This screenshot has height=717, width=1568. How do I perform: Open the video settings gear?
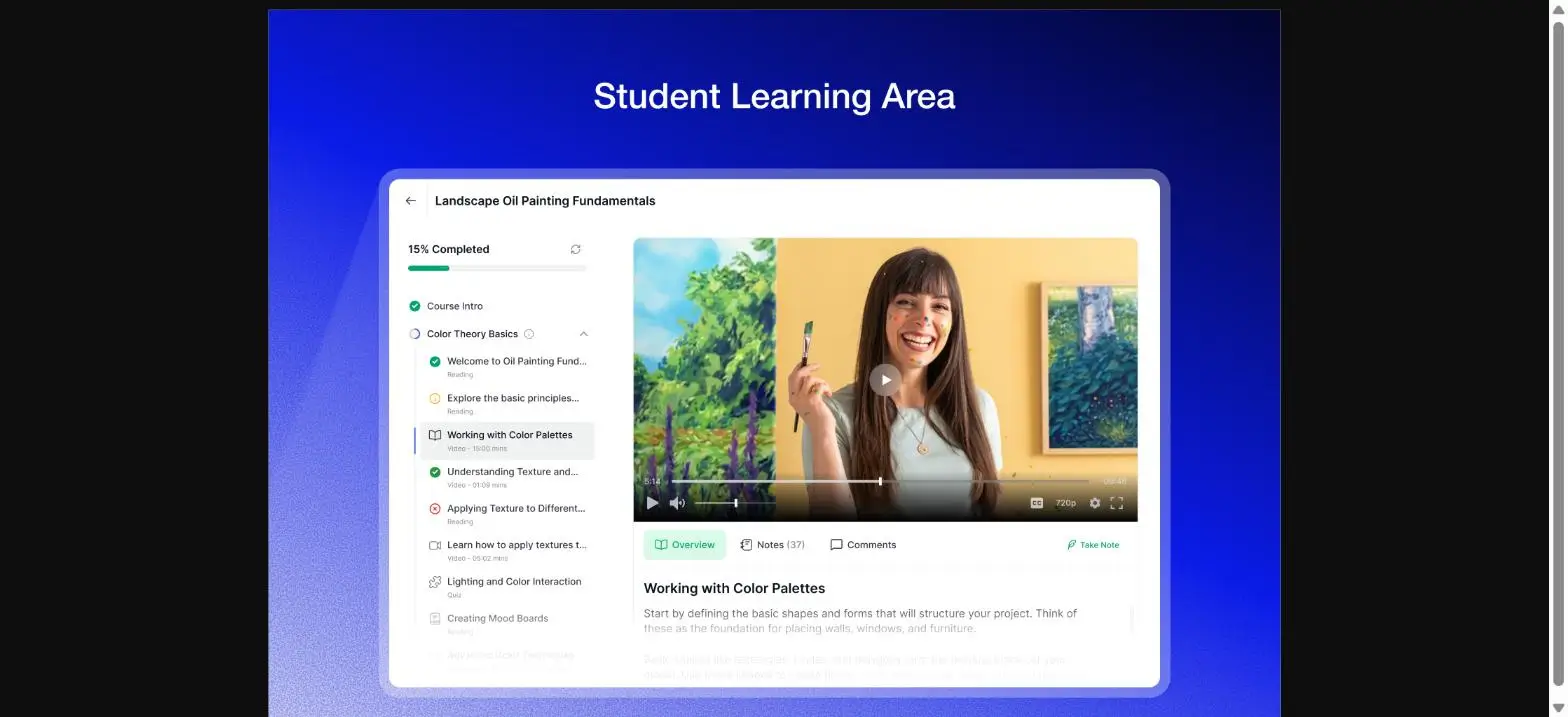click(1095, 503)
